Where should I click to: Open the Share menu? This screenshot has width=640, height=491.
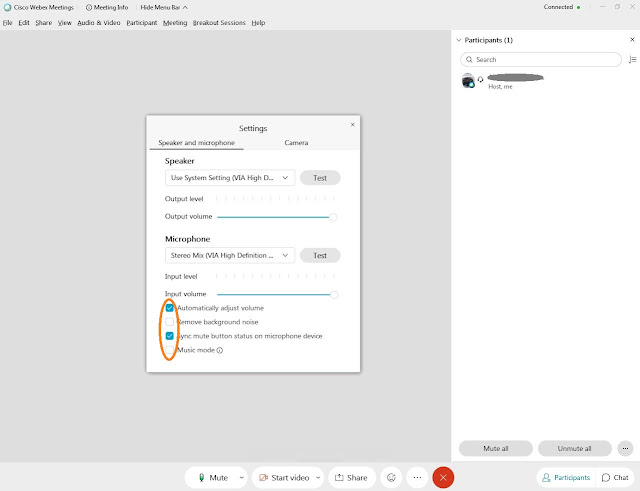pos(43,23)
